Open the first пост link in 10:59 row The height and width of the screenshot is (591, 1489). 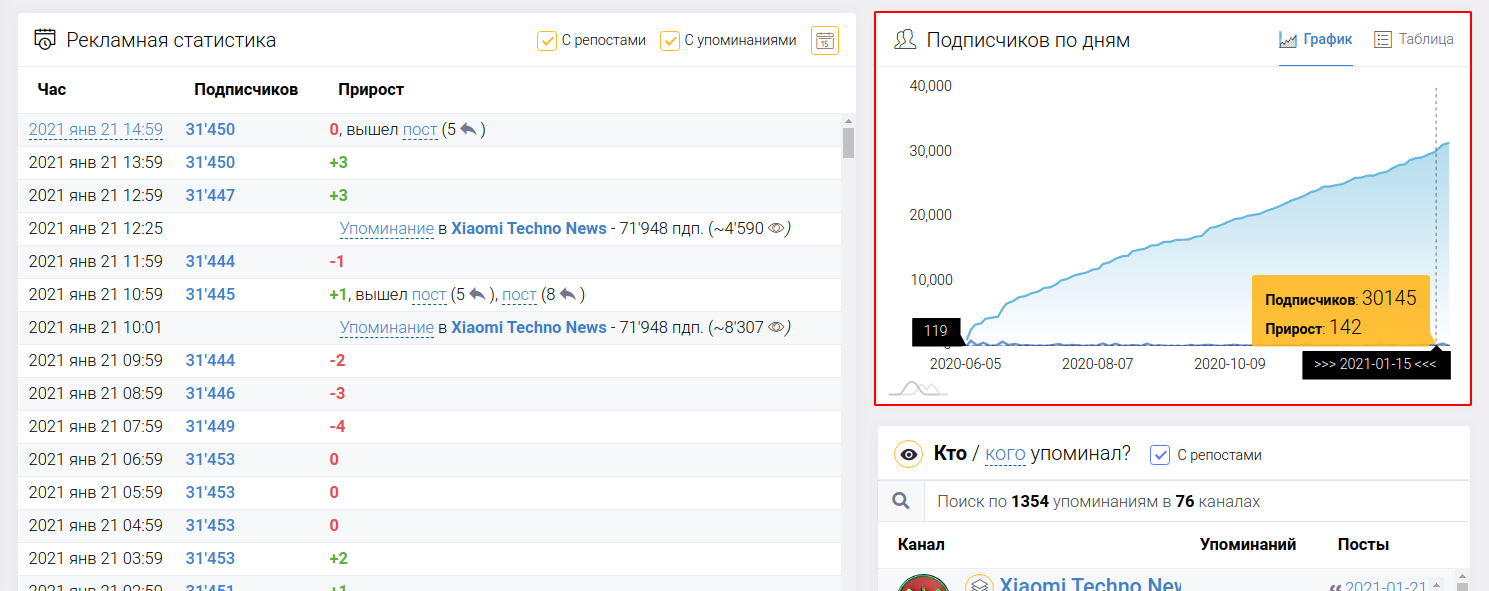[x=429, y=294]
